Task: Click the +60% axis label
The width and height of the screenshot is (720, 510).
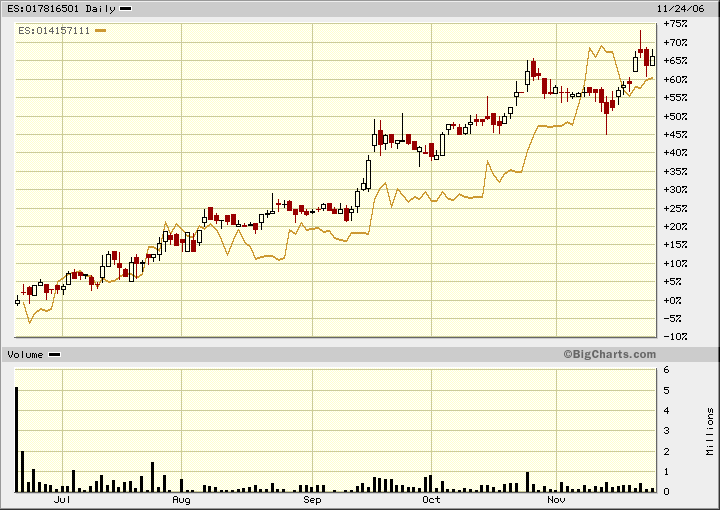Action: 675,79
